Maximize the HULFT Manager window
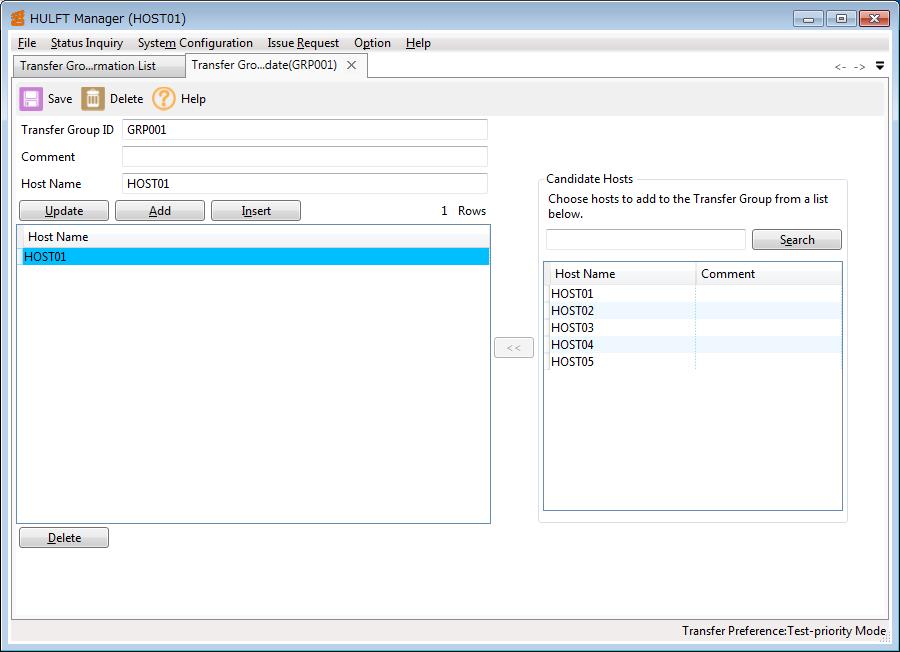Image resolution: width=900 pixels, height=652 pixels. tap(841, 19)
